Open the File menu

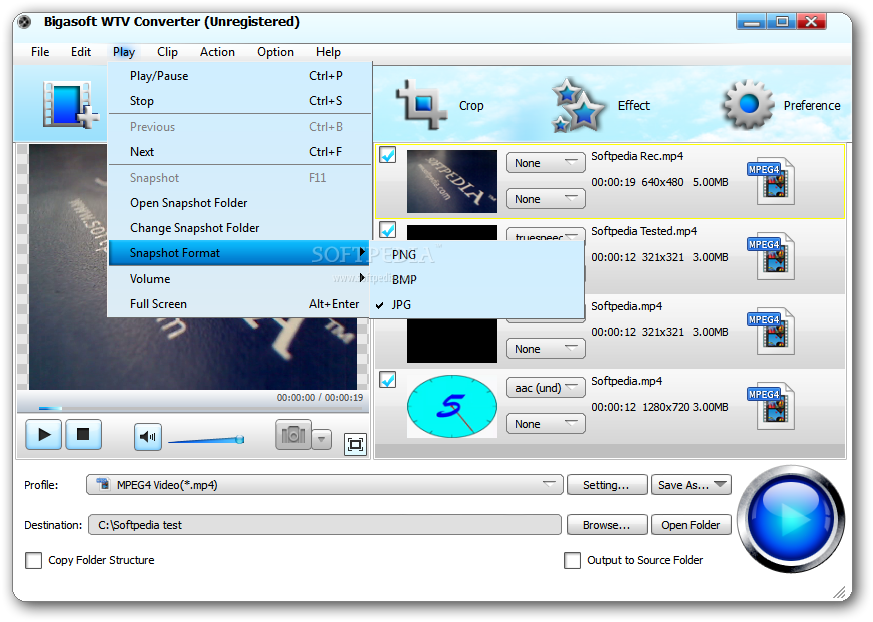[x=40, y=52]
